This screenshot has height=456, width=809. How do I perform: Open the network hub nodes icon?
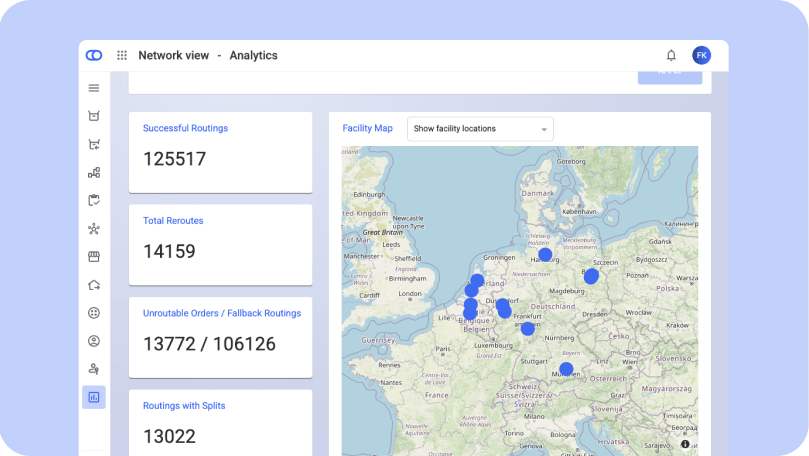(x=94, y=229)
